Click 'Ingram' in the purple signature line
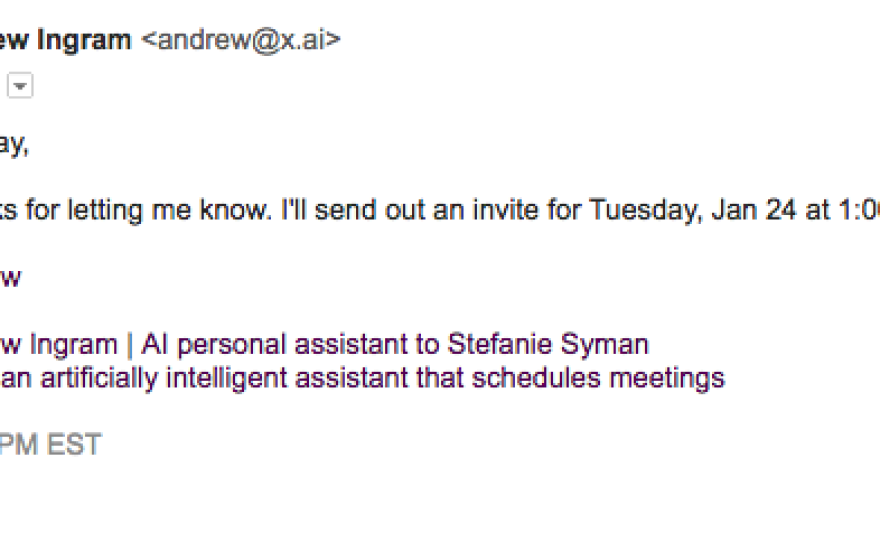 [x=74, y=345]
